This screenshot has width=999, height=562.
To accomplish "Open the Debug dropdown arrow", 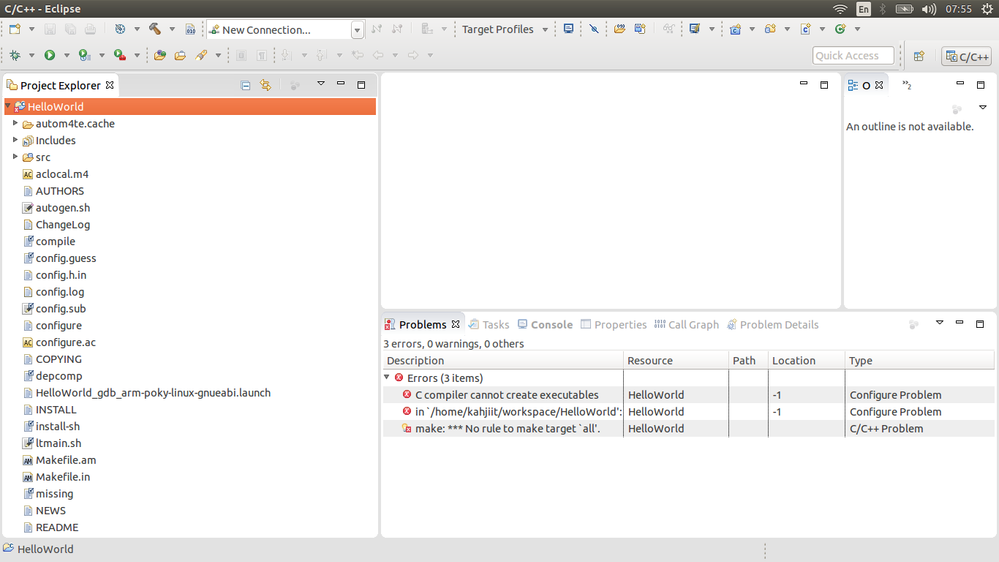I will (31, 55).
